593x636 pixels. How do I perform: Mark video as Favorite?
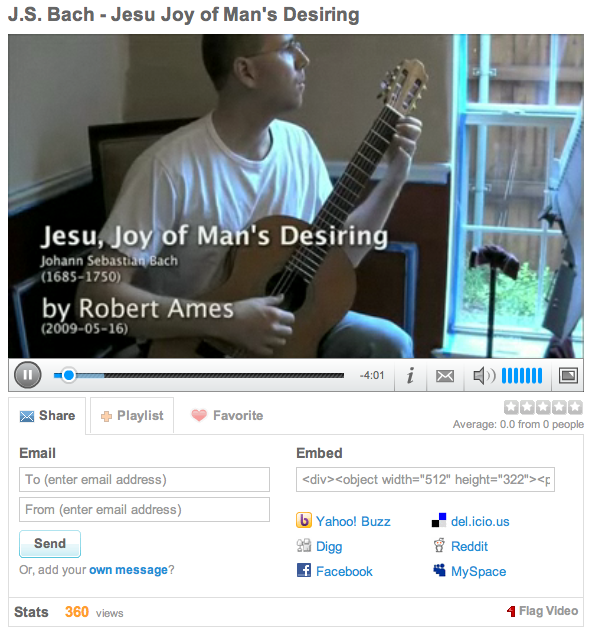click(x=227, y=416)
